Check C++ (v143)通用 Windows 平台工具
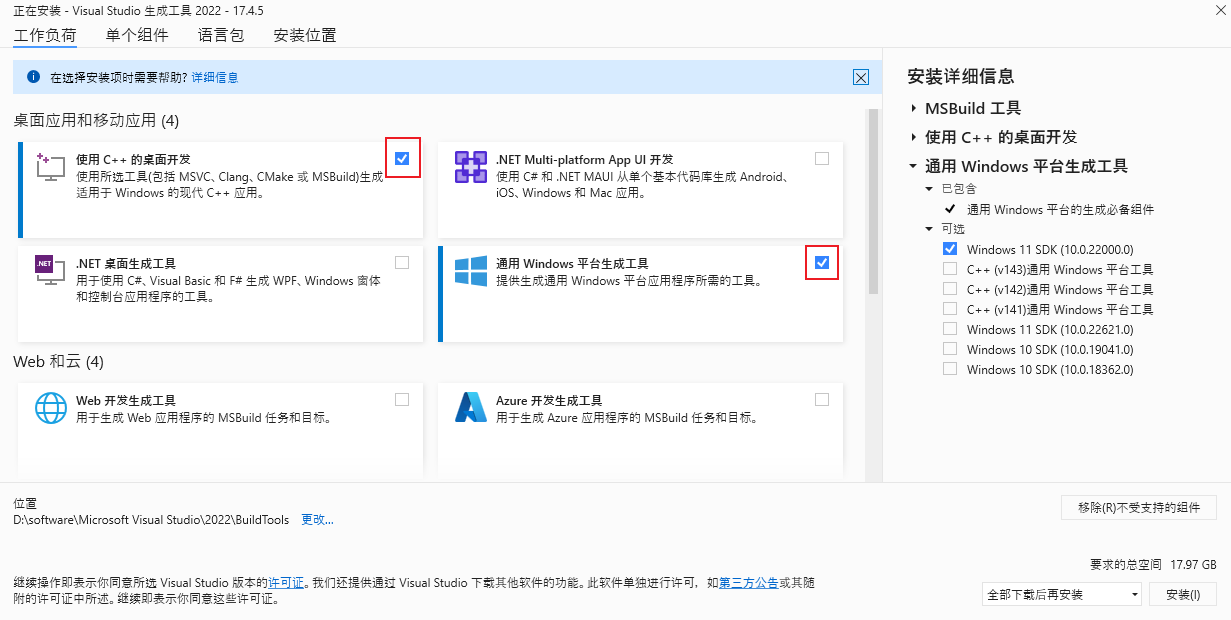This screenshot has width=1231, height=620. click(x=950, y=269)
